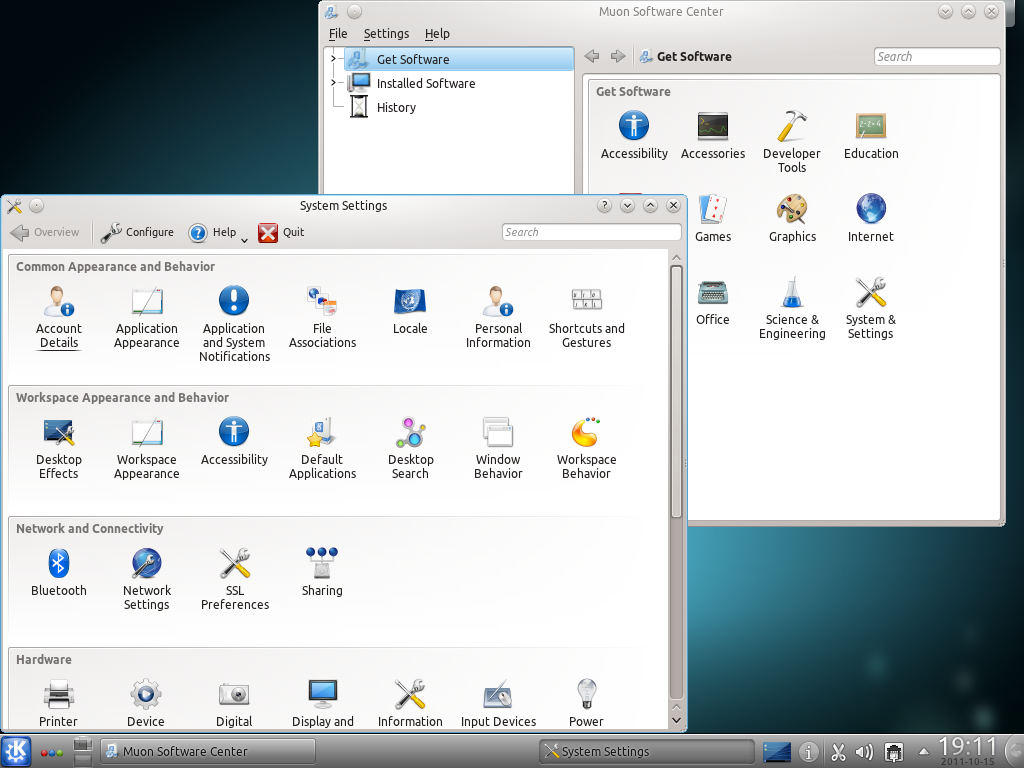Expand the Installed Software tree node
The width and height of the screenshot is (1024, 768).
[333, 83]
